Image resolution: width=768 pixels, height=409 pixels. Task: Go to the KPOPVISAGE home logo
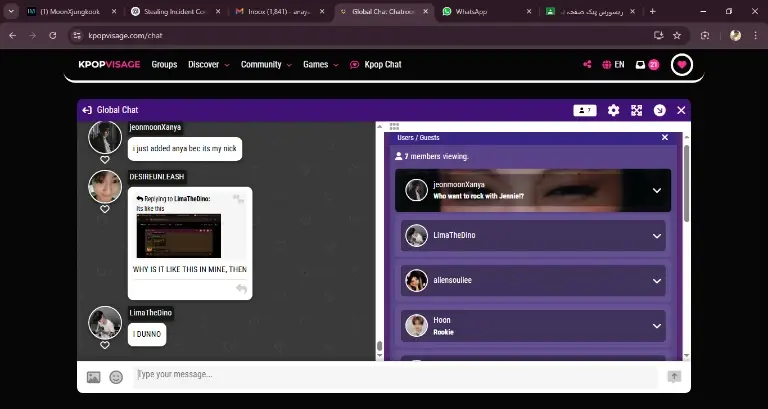pos(109,65)
